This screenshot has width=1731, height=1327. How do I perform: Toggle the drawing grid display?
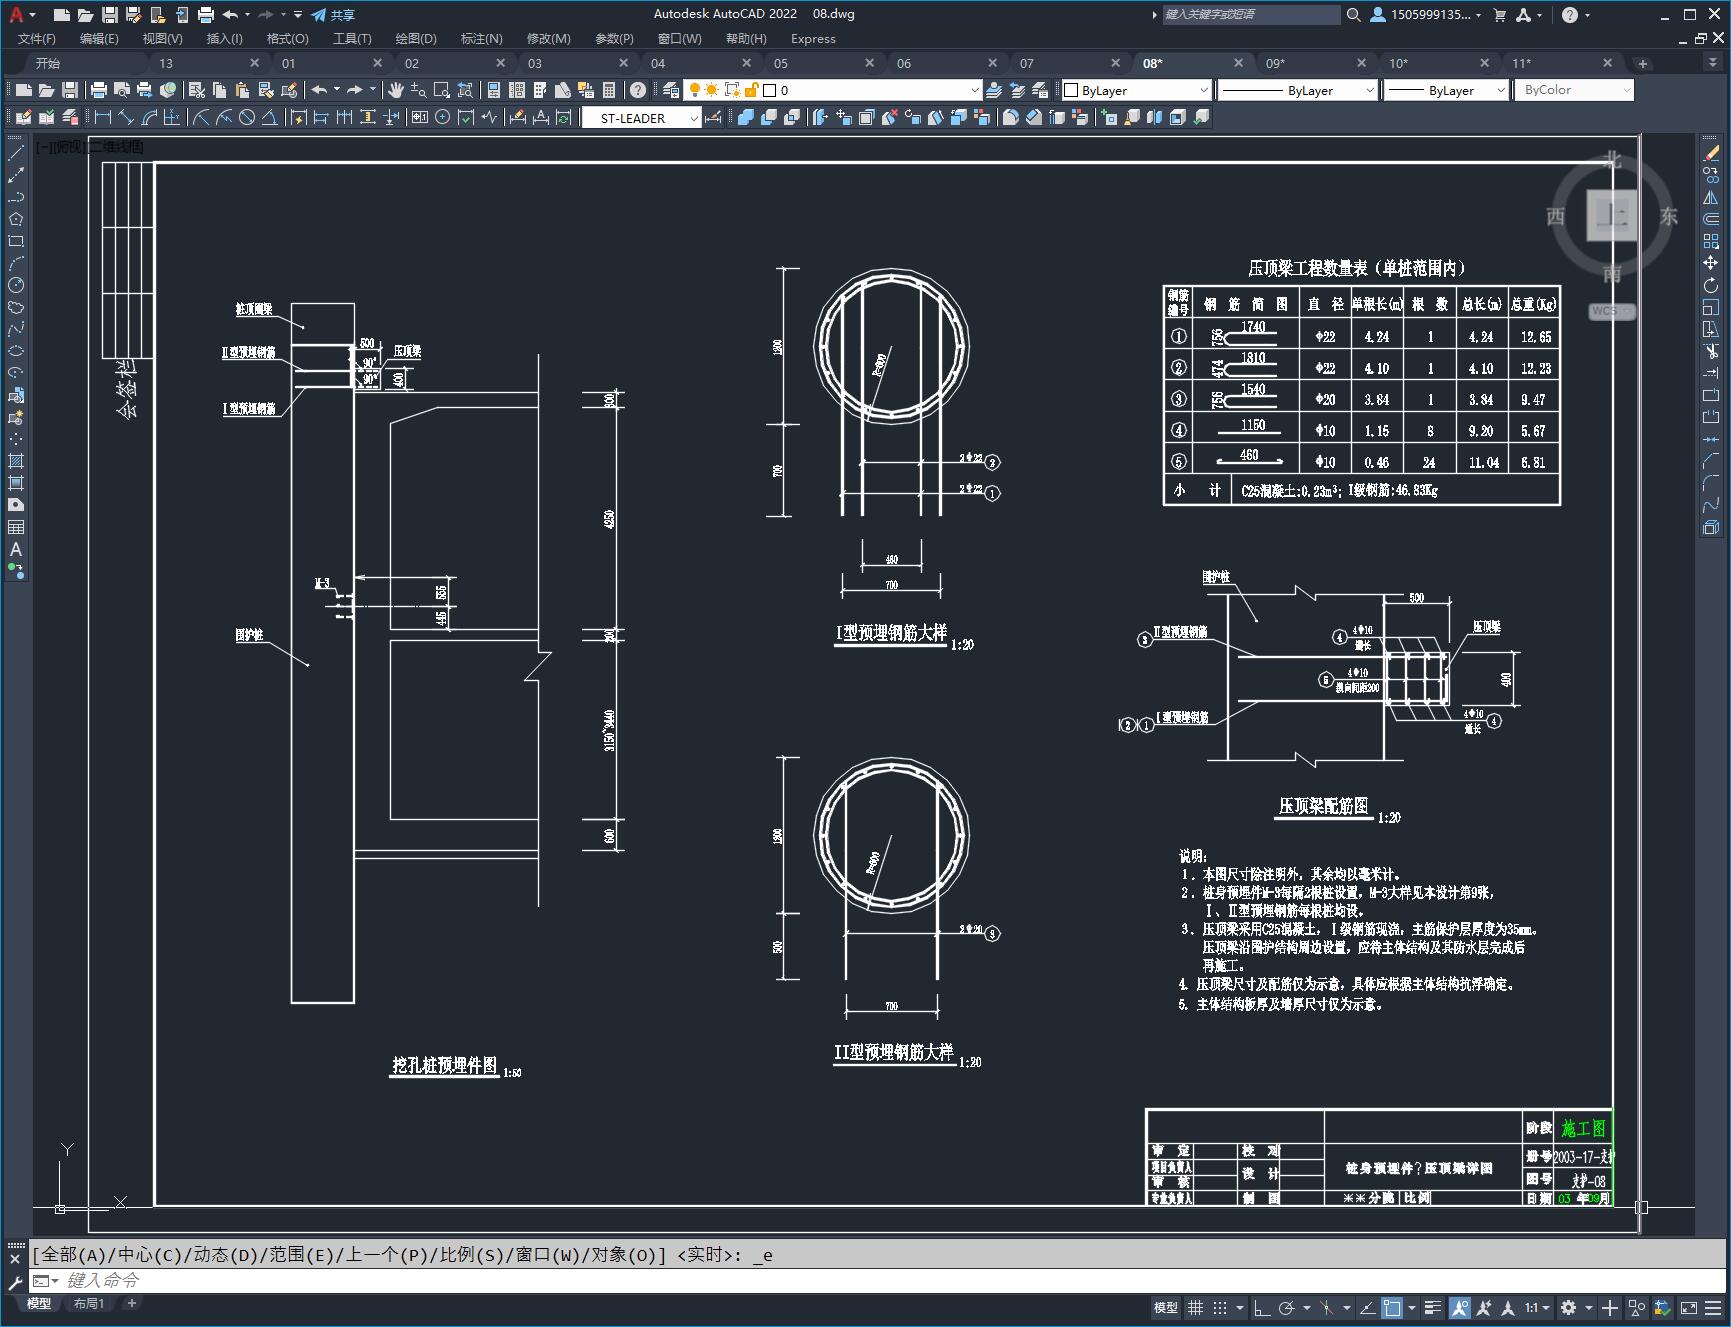1195,1307
